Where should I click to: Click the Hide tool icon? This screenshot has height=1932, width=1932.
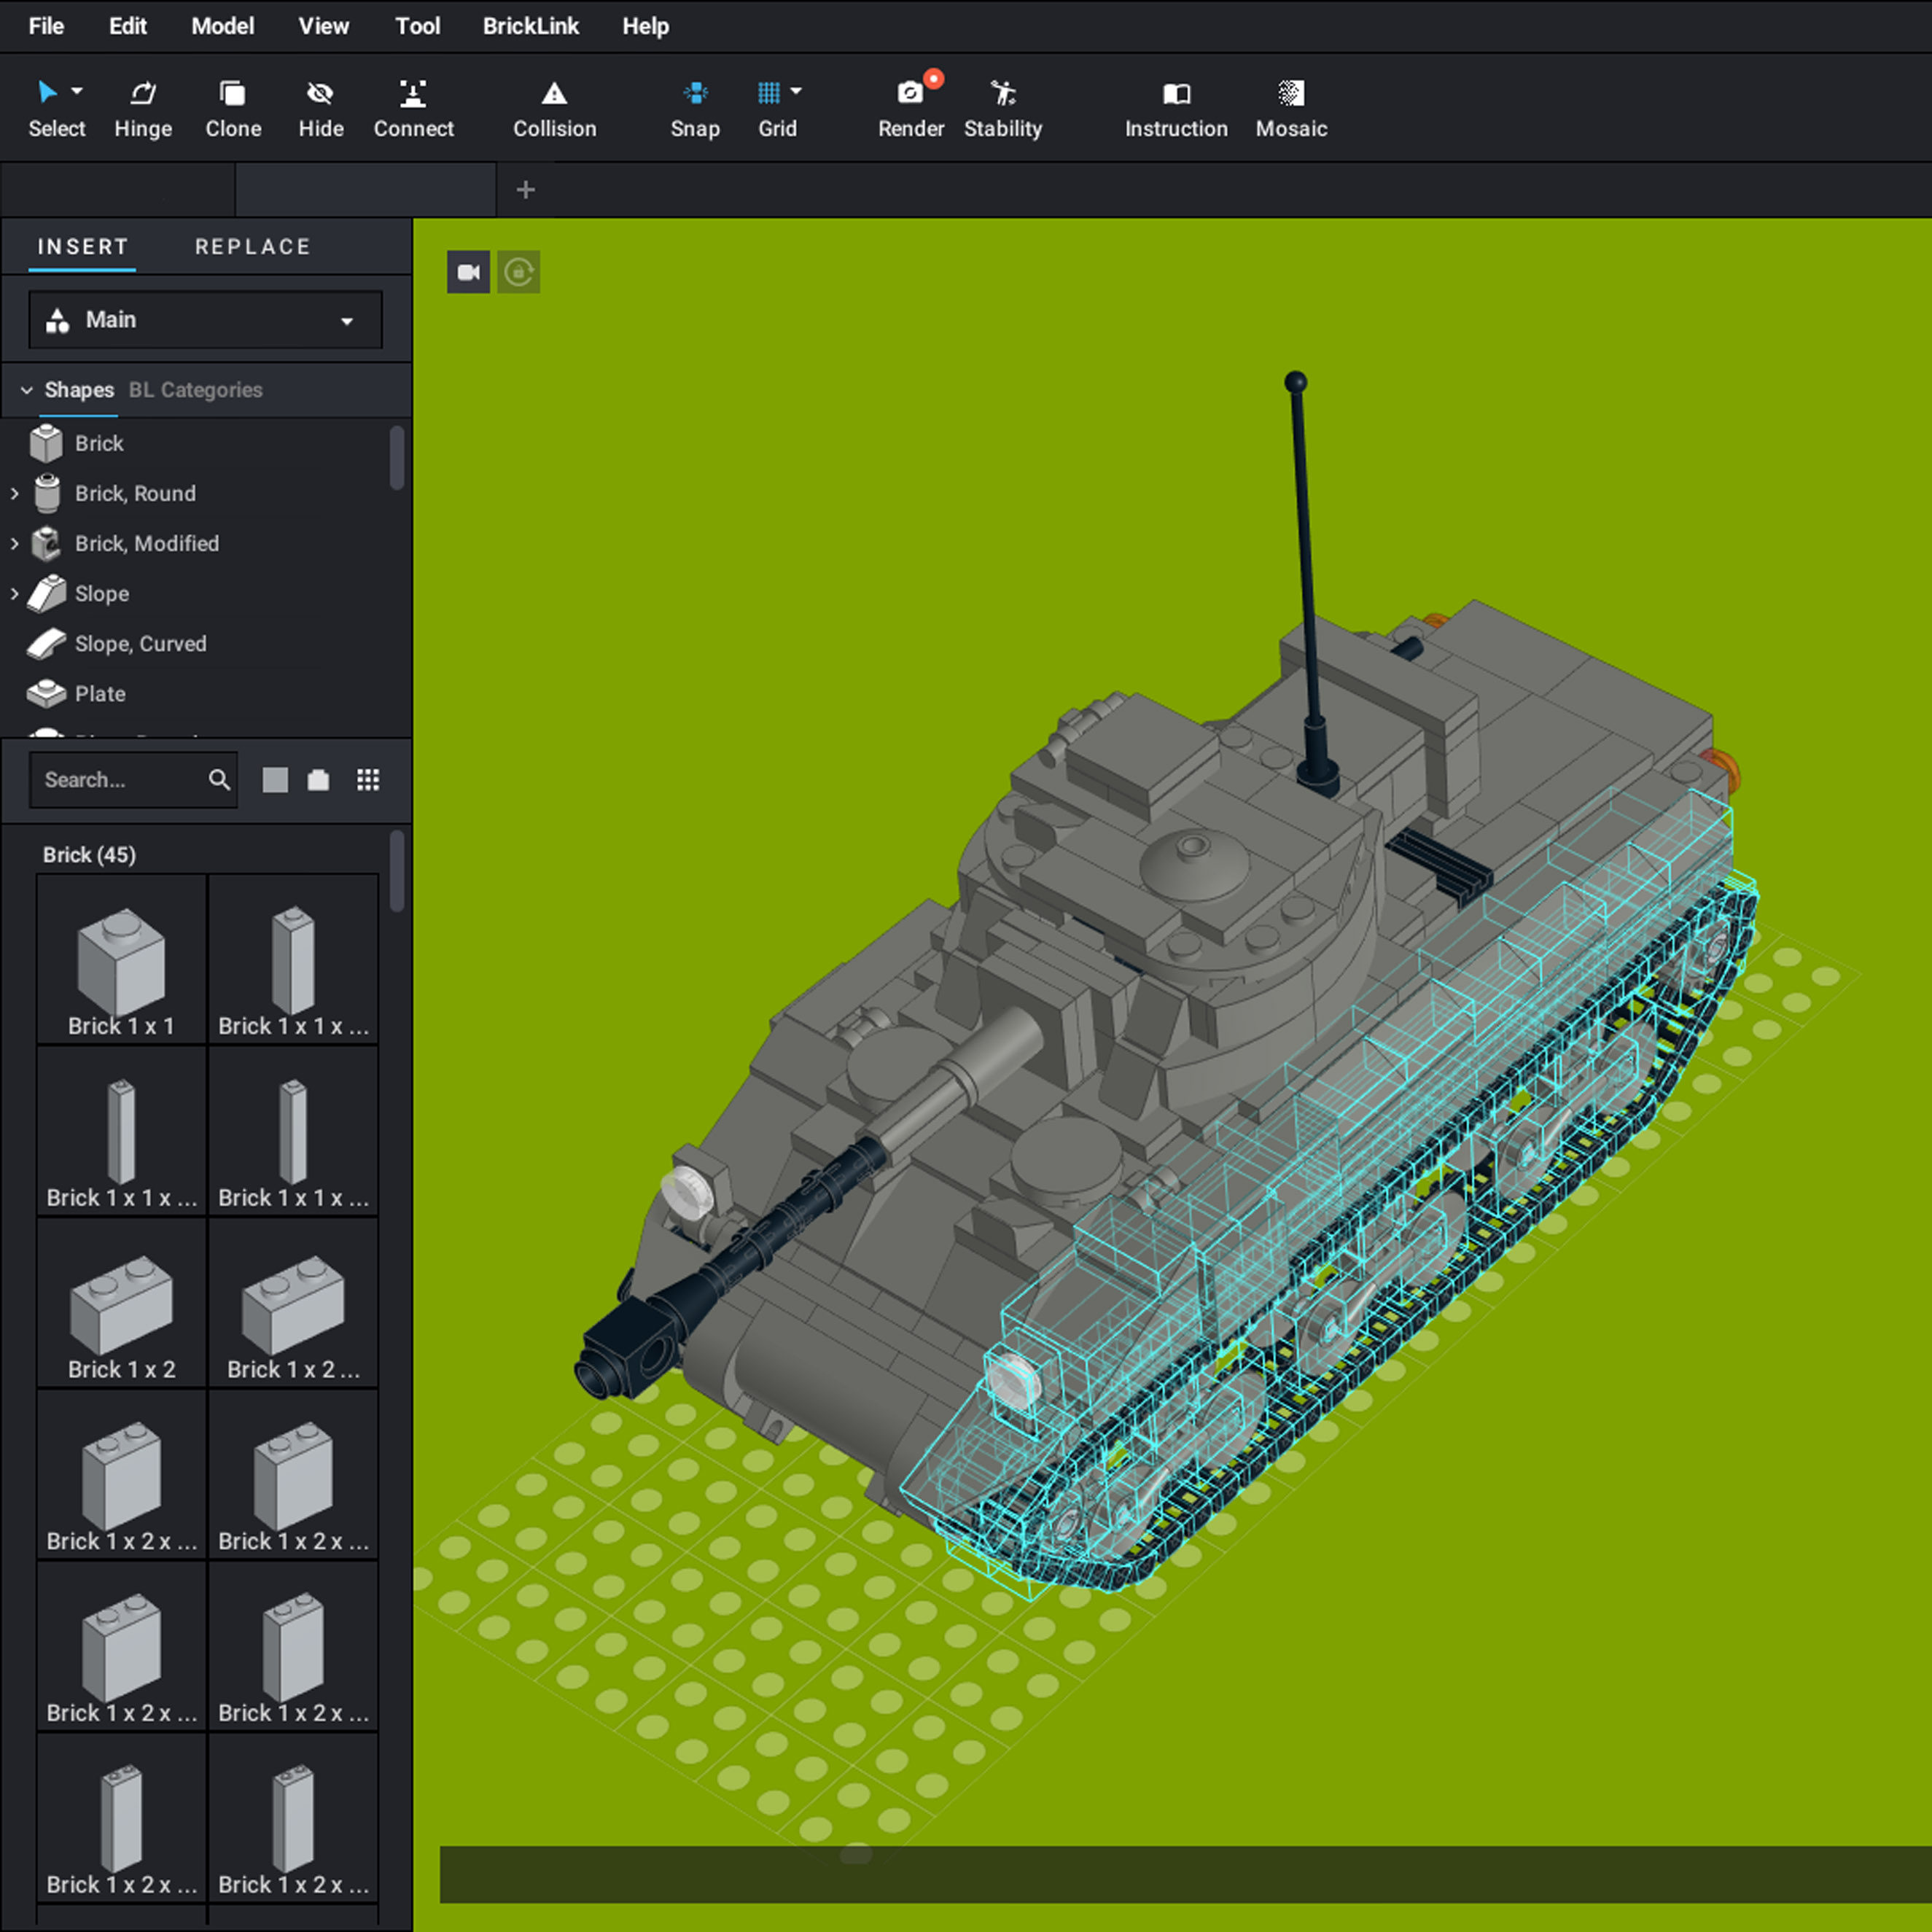coord(320,94)
